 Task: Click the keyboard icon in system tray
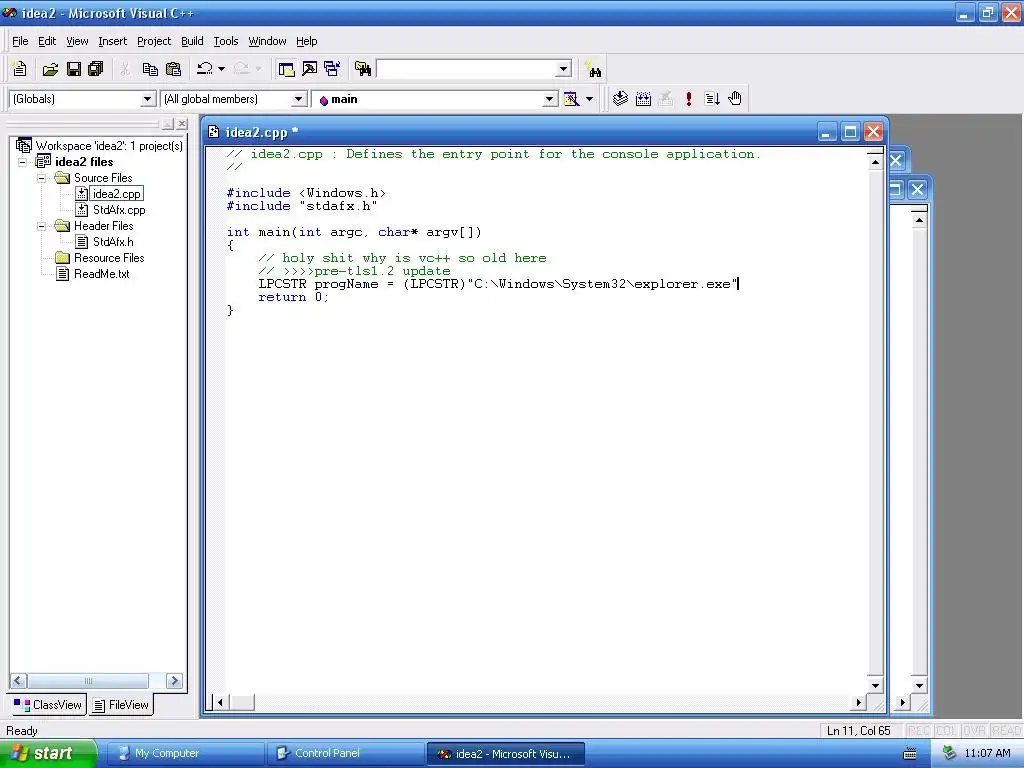(x=909, y=754)
